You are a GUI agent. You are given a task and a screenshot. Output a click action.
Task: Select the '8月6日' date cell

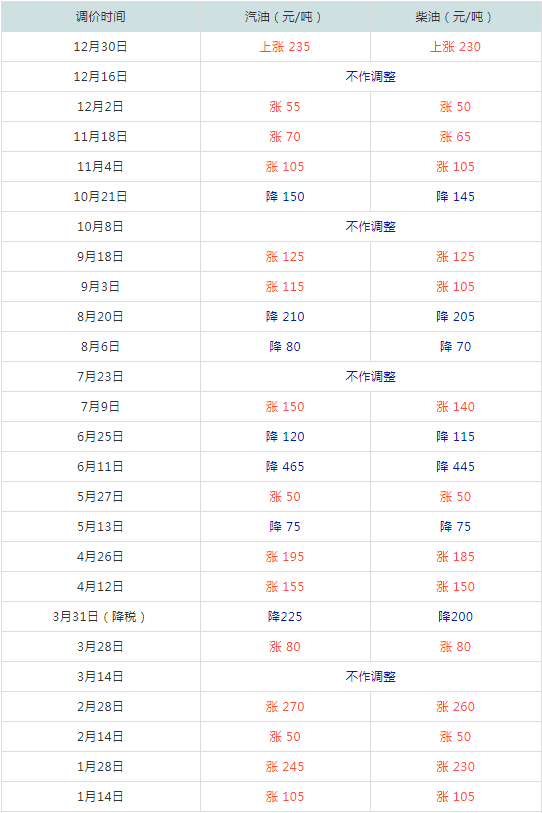[101, 347]
